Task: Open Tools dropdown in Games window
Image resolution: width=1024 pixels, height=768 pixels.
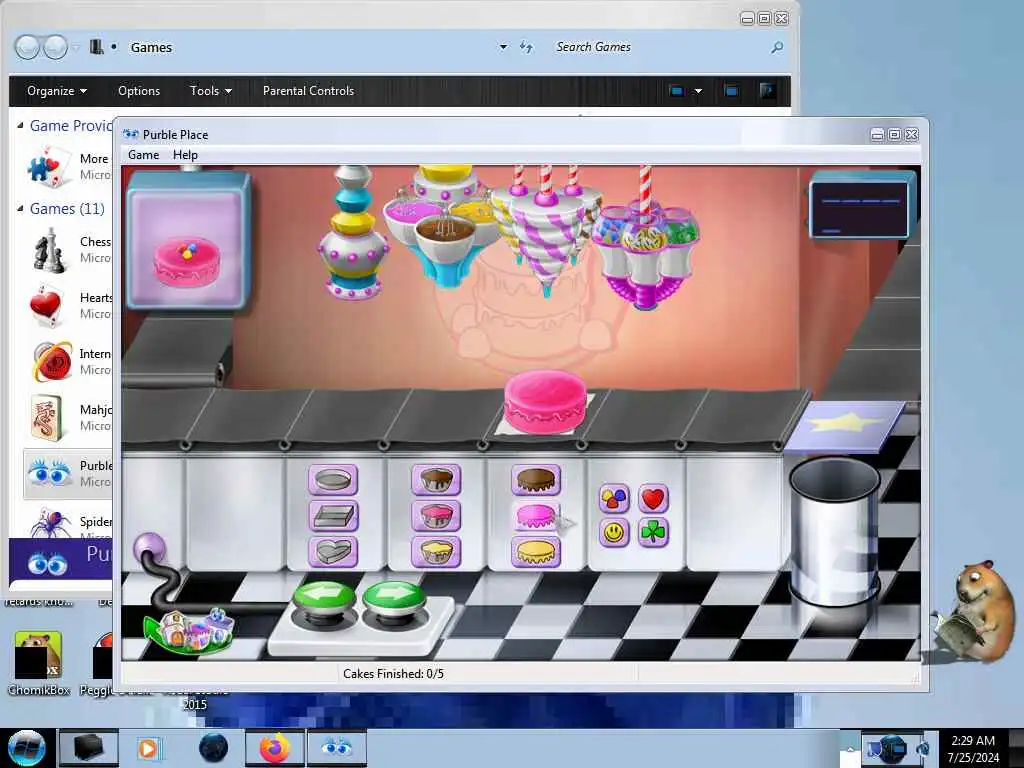Action: pyautogui.click(x=210, y=91)
